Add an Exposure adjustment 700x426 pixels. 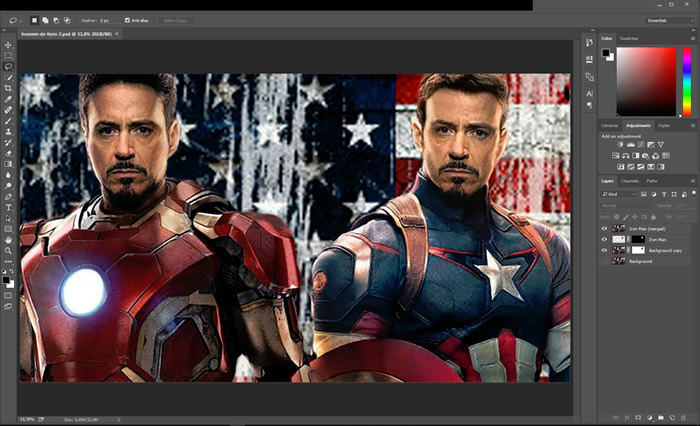[651, 145]
